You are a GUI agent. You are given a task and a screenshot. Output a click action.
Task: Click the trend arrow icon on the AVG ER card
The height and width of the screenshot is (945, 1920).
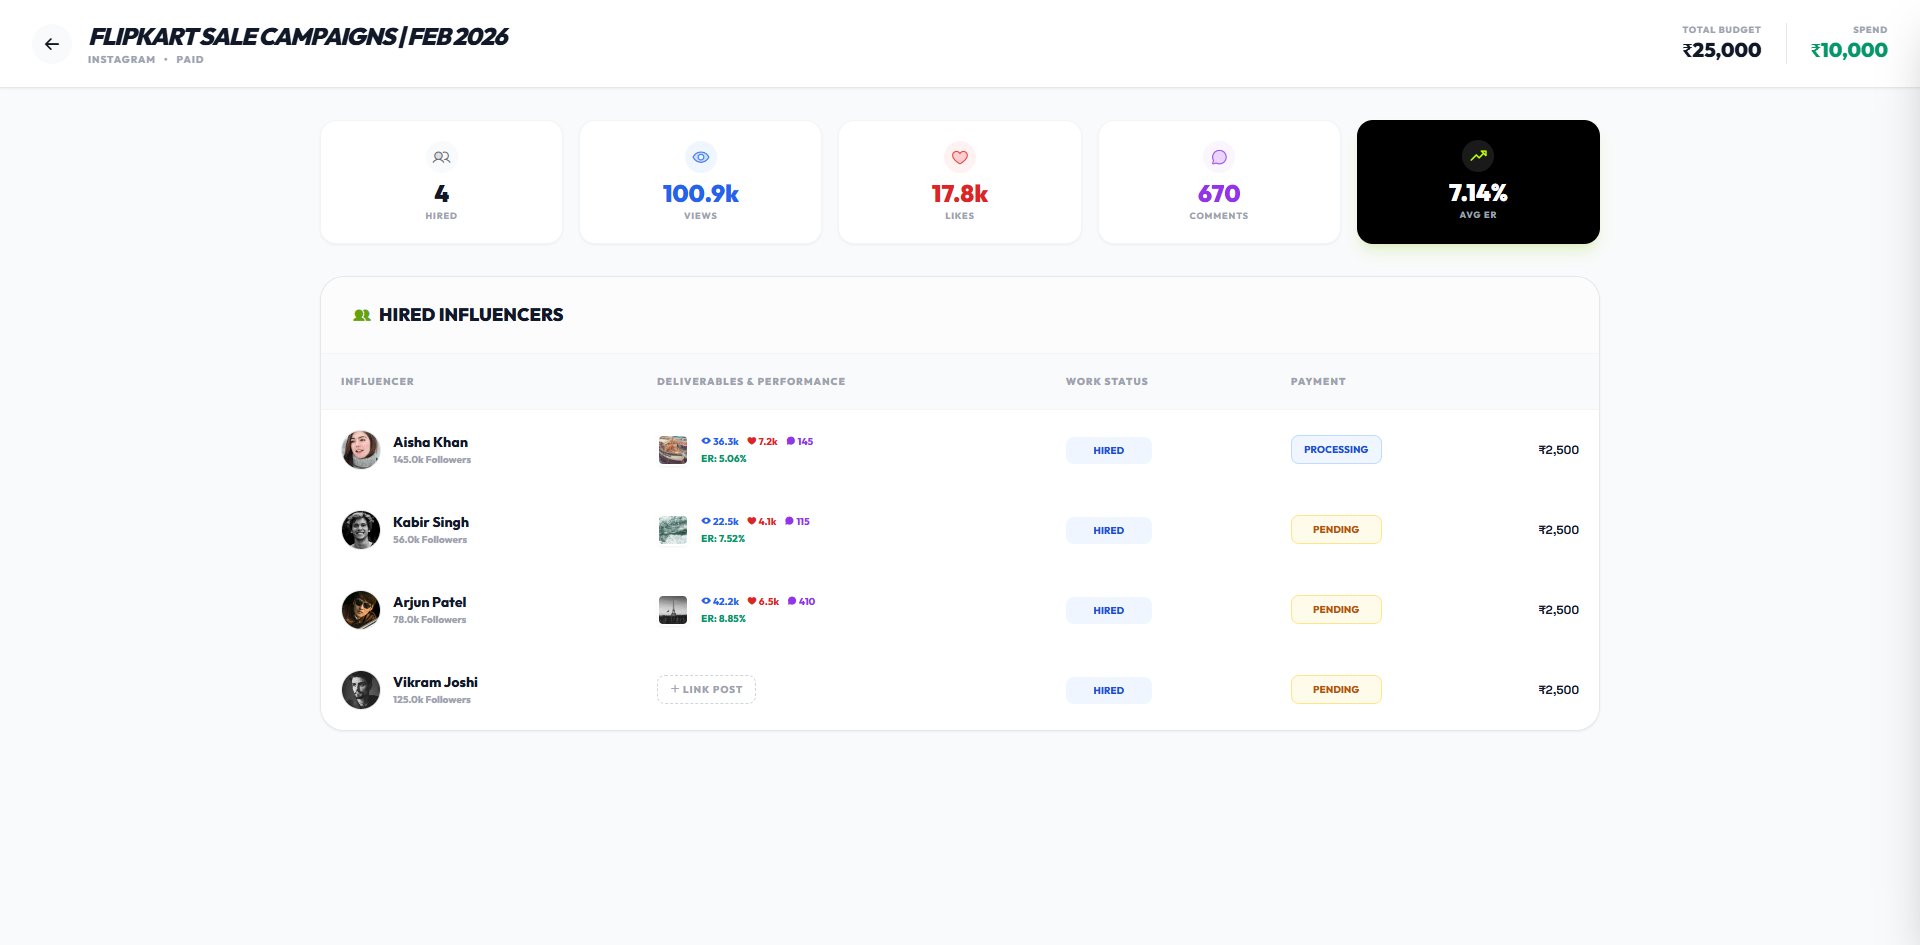(x=1478, y=157)
